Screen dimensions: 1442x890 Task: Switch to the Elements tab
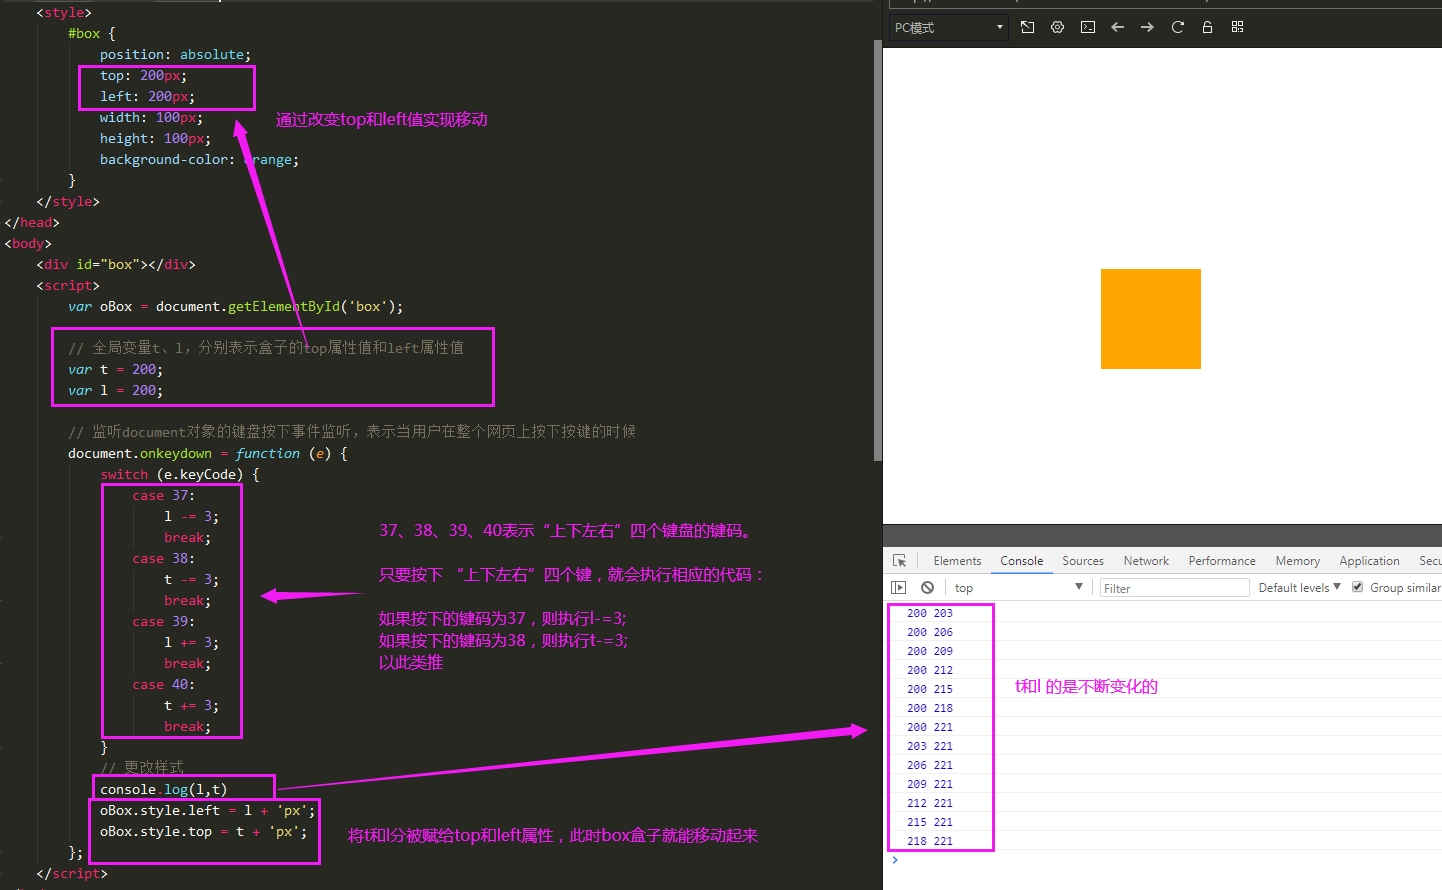[957, 561]
